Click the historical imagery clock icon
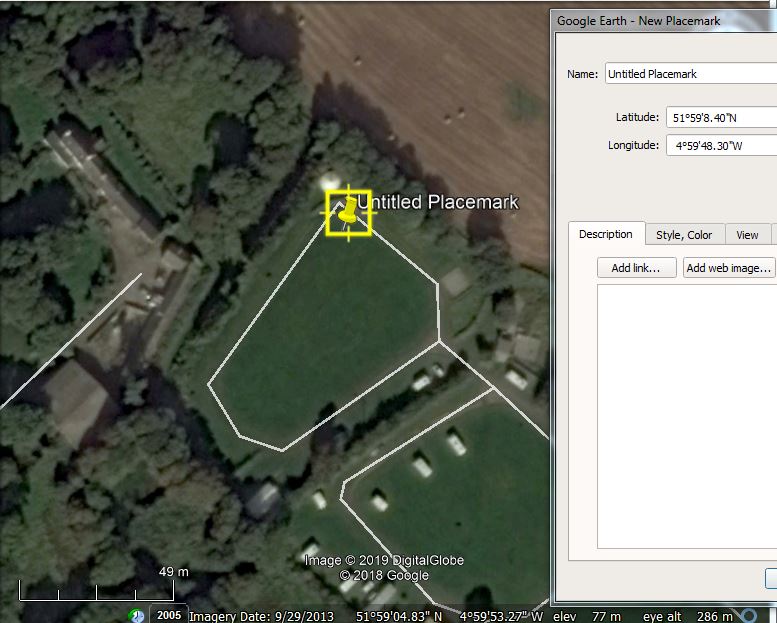777x623 pixels. 137,615
